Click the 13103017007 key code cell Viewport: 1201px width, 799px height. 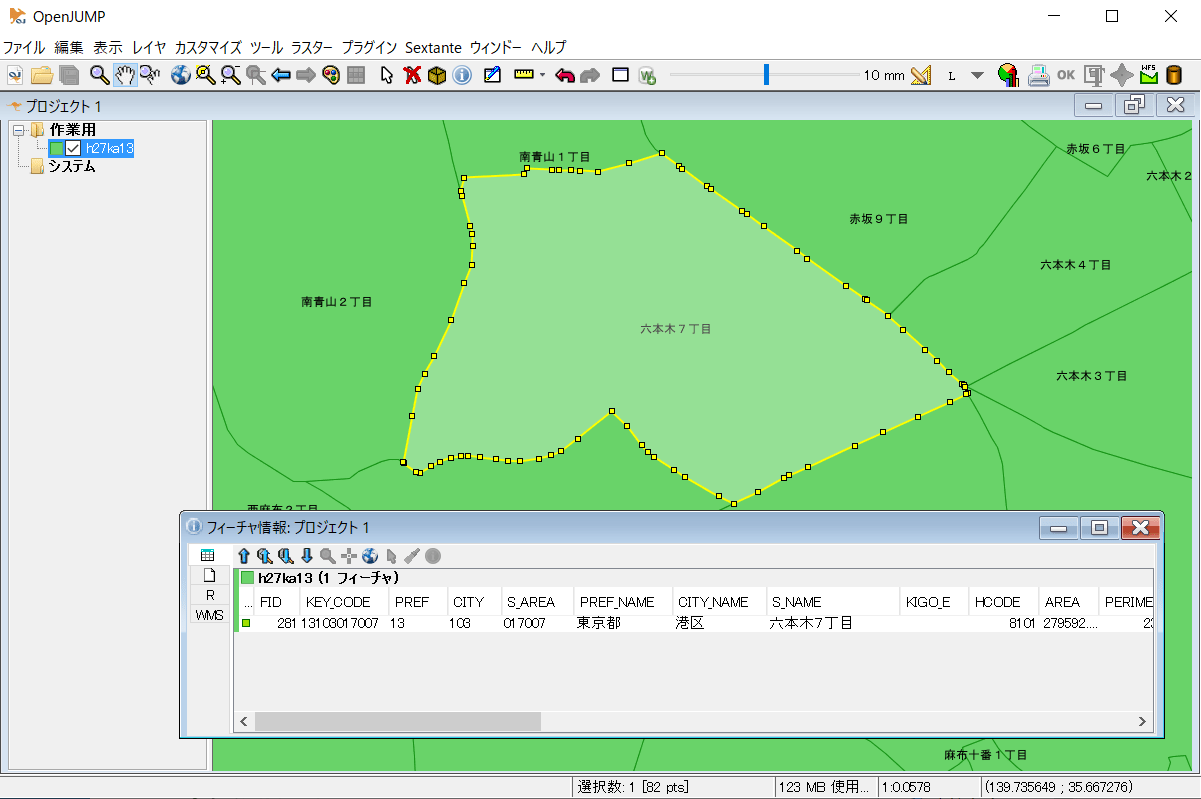343,623
